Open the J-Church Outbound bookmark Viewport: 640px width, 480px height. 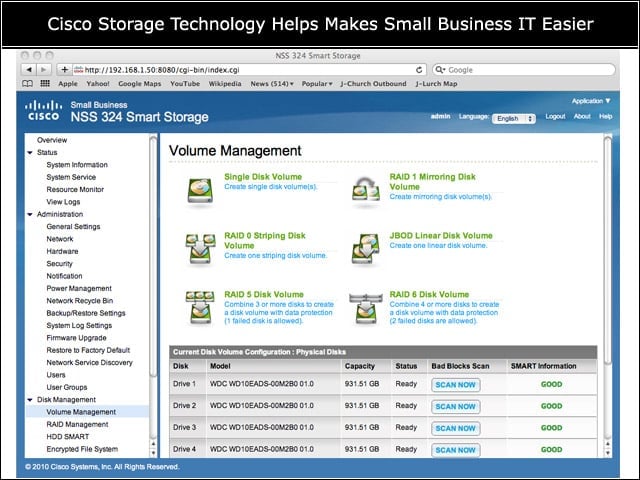pyautogui.click(x=373, y=84)
